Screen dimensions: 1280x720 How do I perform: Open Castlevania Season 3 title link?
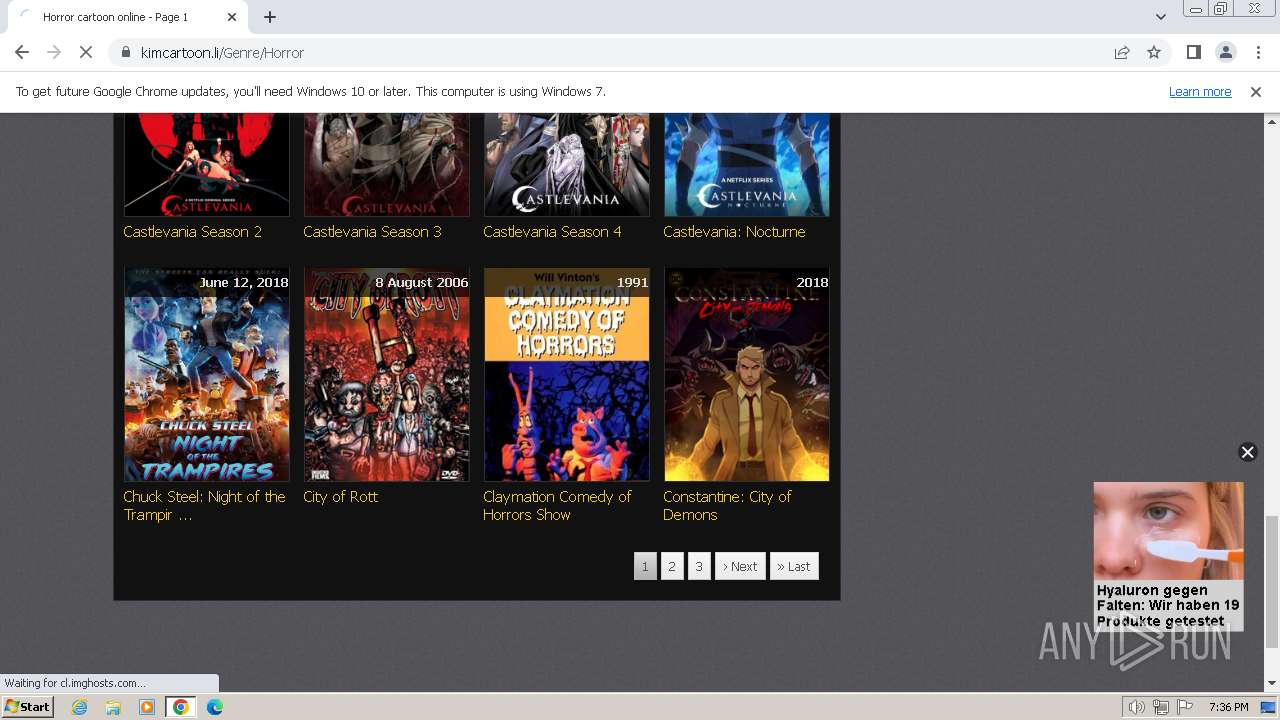pos(372,231)
